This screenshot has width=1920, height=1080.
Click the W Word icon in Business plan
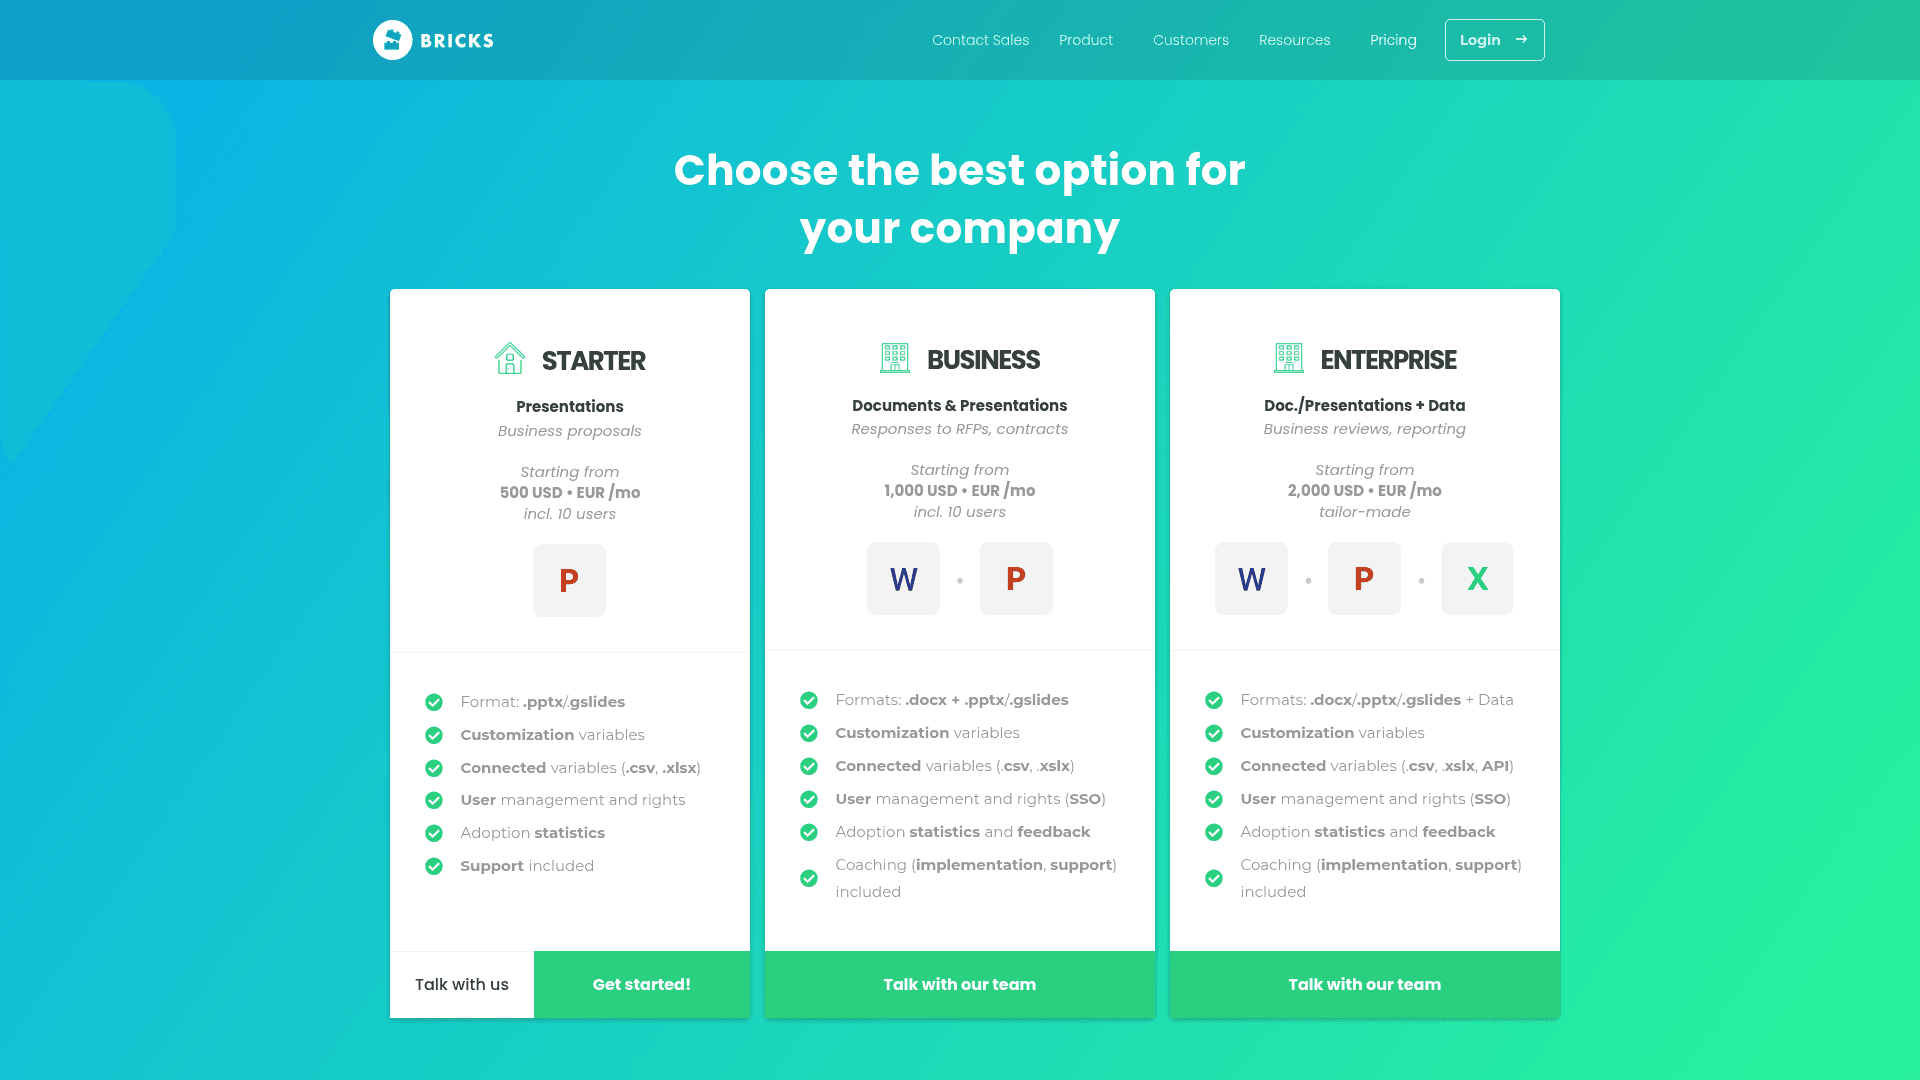pos(903,578)
